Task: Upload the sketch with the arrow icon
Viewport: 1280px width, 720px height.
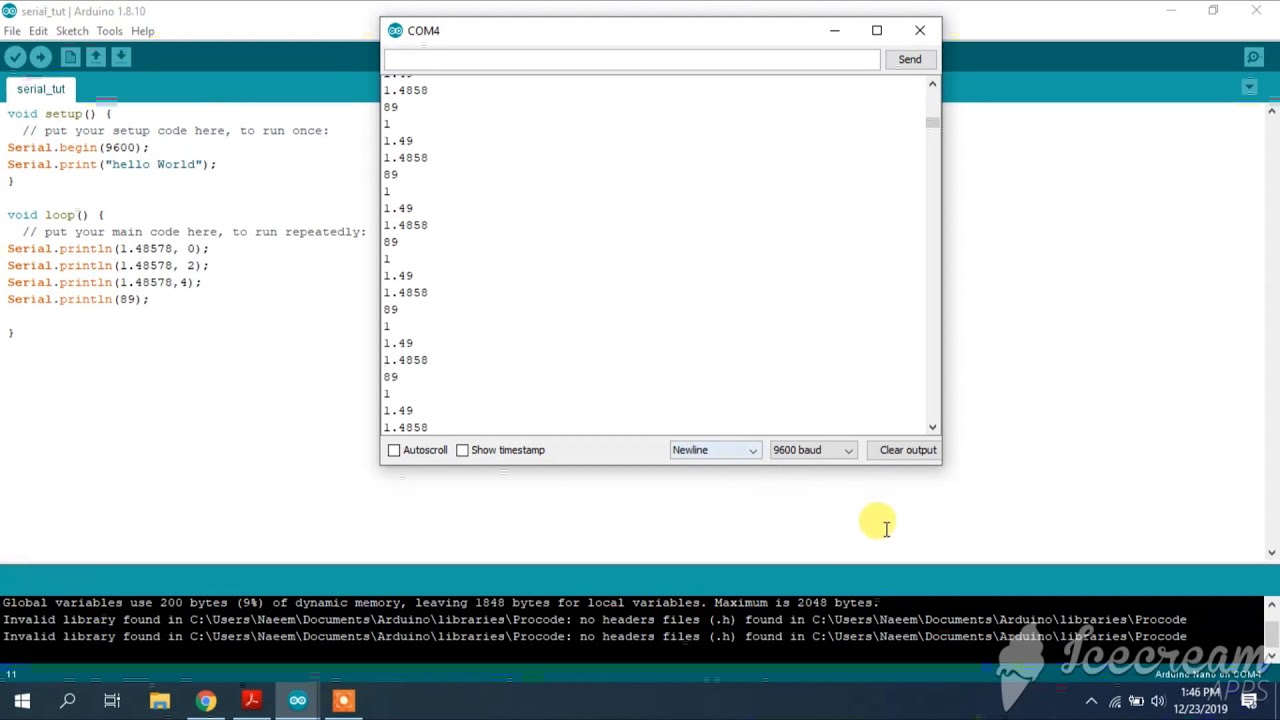Action: click(x=41, y=58)
